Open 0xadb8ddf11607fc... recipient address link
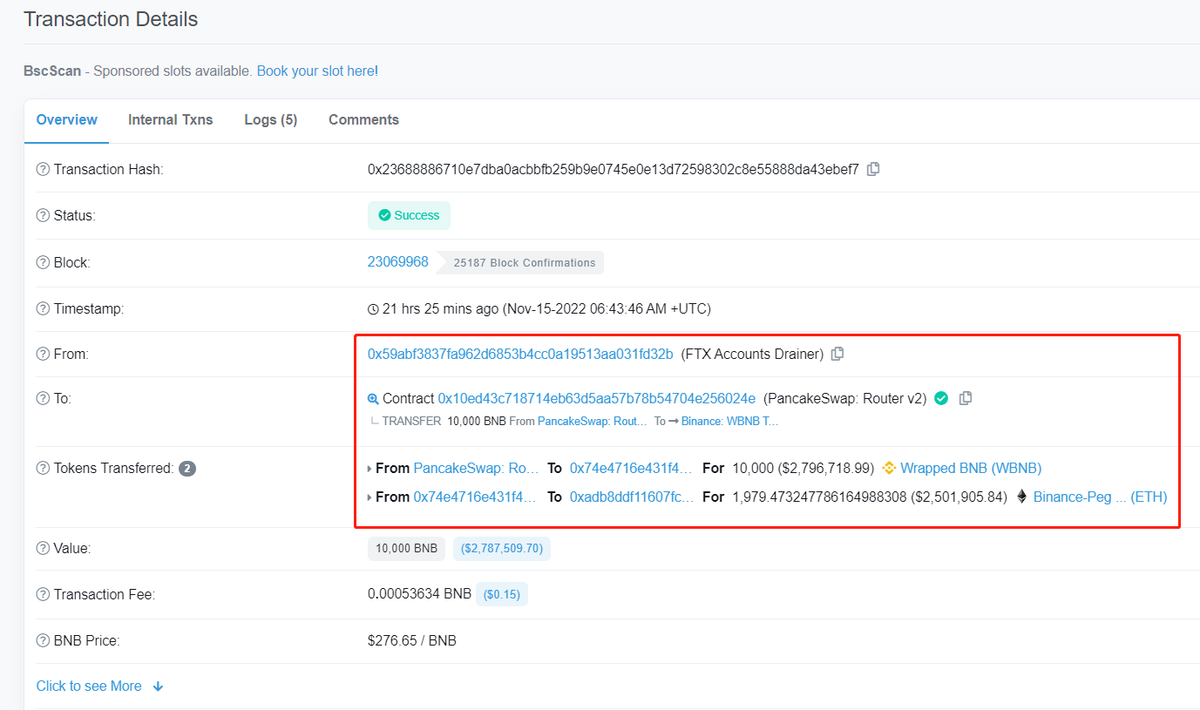 (x=631, y=496)
